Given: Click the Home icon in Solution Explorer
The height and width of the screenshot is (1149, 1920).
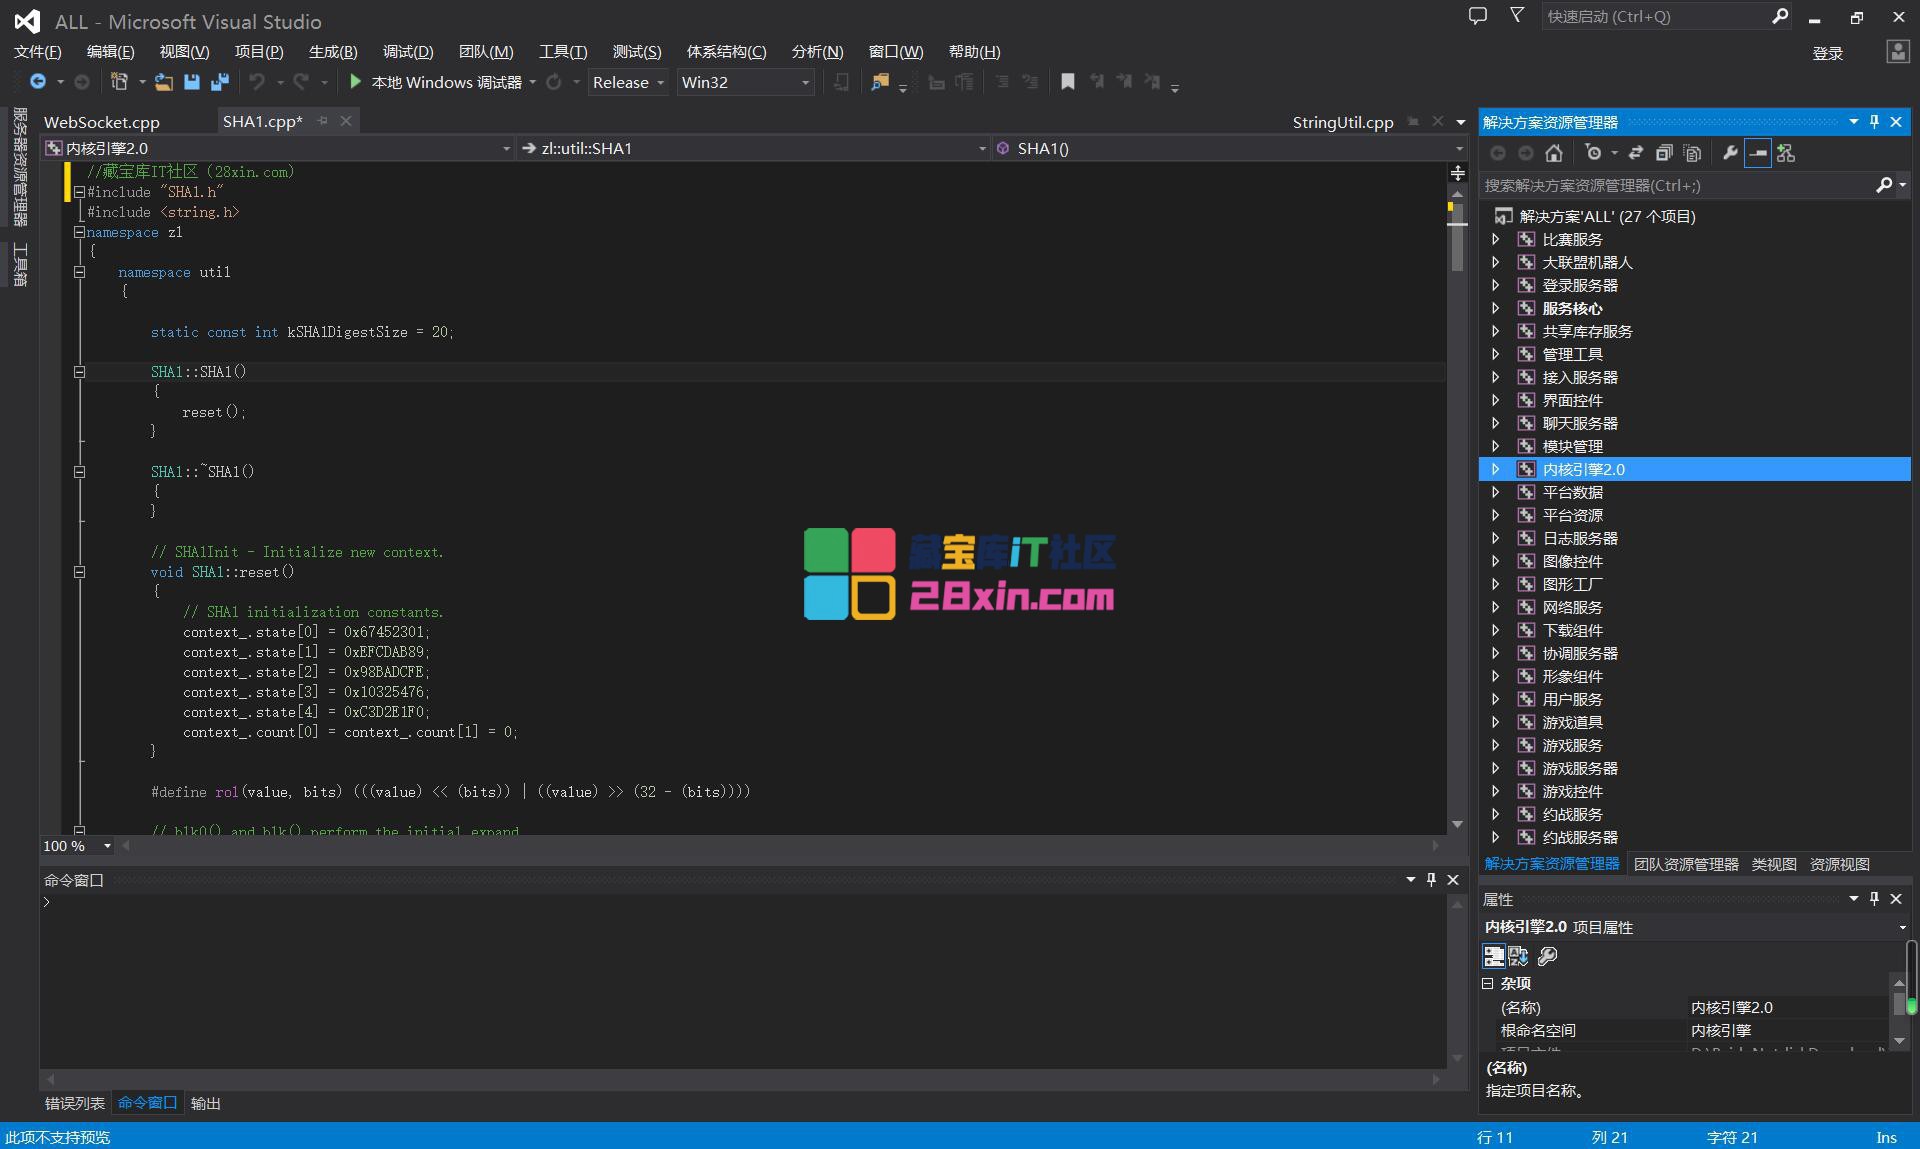Looking at the screenshot, I should point(1553,153).
